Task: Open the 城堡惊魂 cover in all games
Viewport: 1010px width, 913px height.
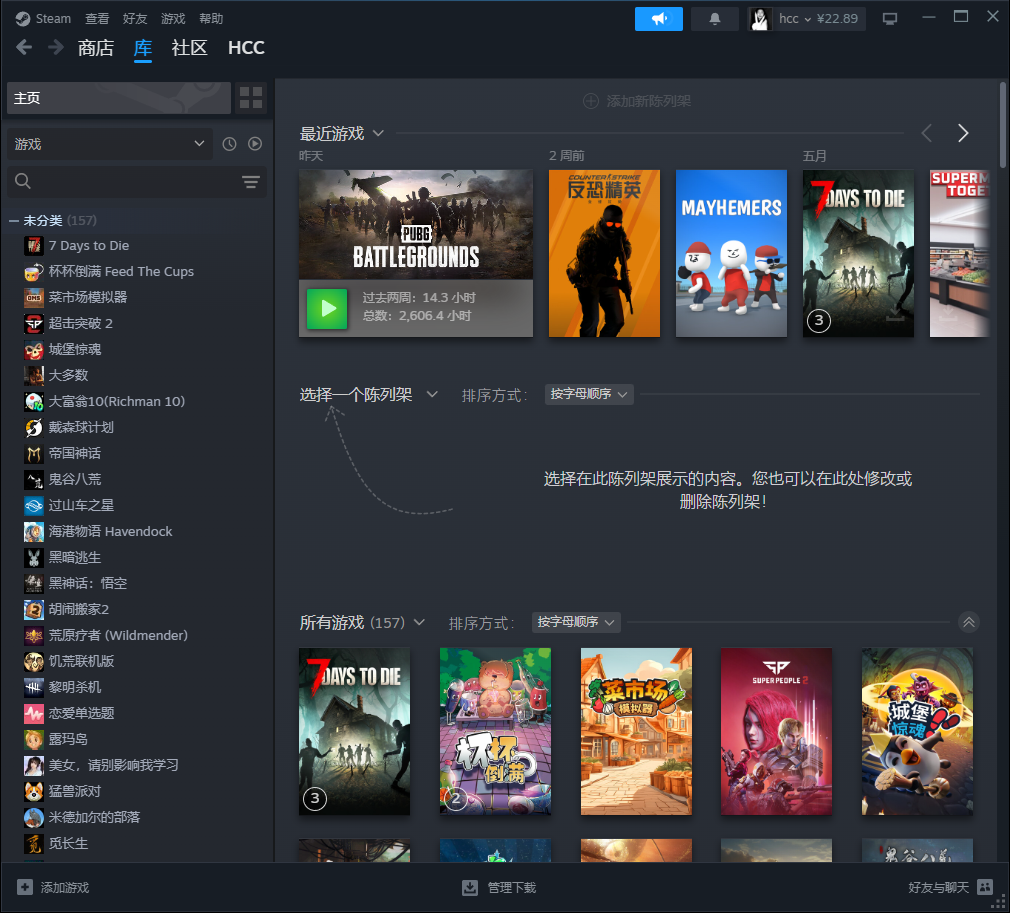Action: 917,731
